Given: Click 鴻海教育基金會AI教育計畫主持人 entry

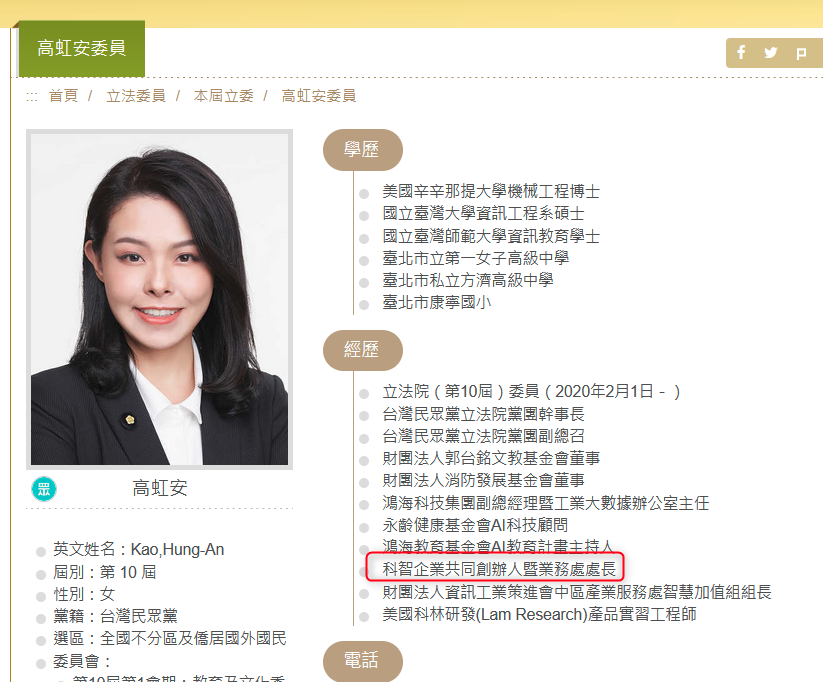Looking at the screenshot, I should [x=498, y=546].
